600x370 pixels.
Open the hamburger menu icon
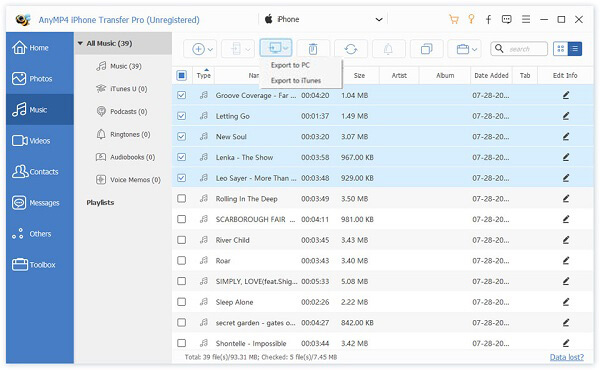tap(526, 19)
